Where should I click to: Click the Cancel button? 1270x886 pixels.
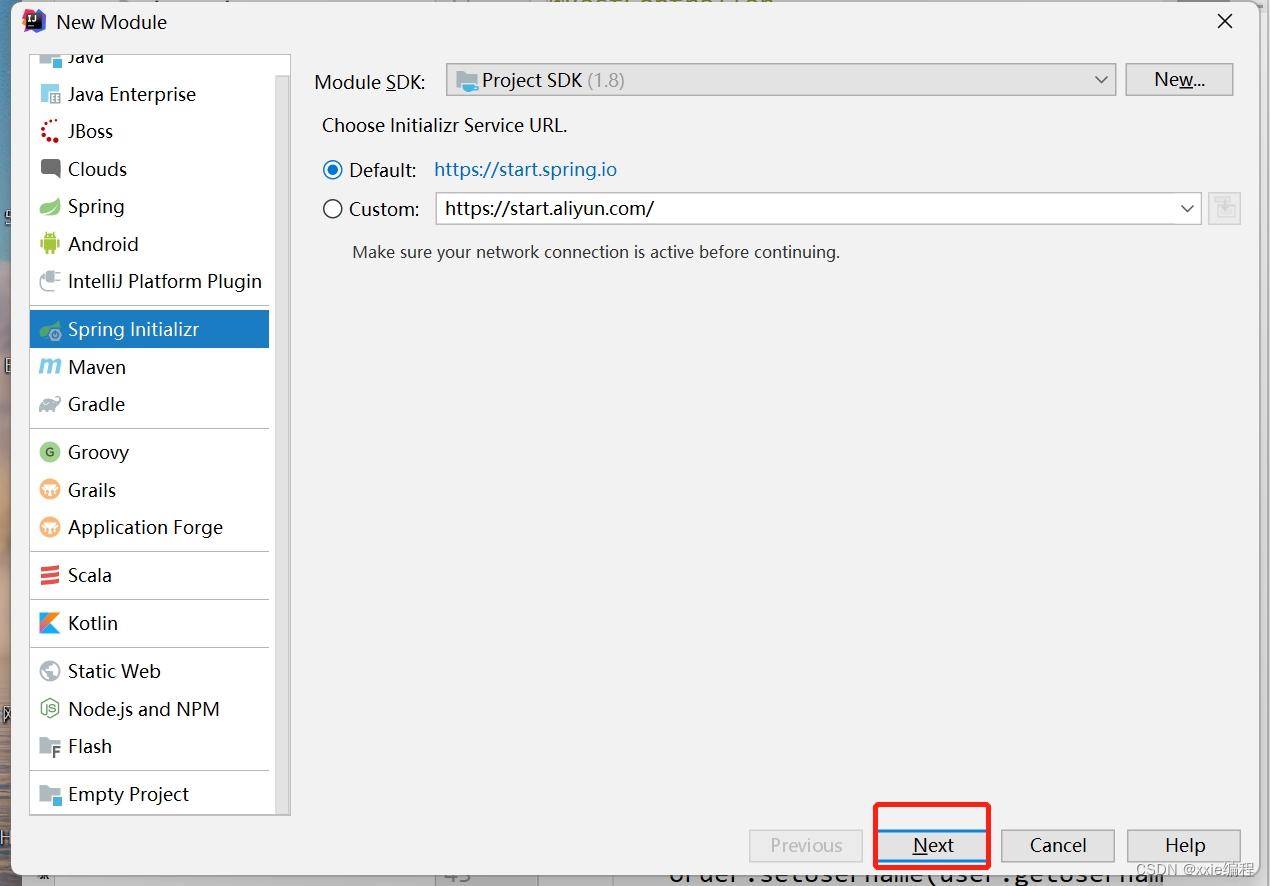1058,846
